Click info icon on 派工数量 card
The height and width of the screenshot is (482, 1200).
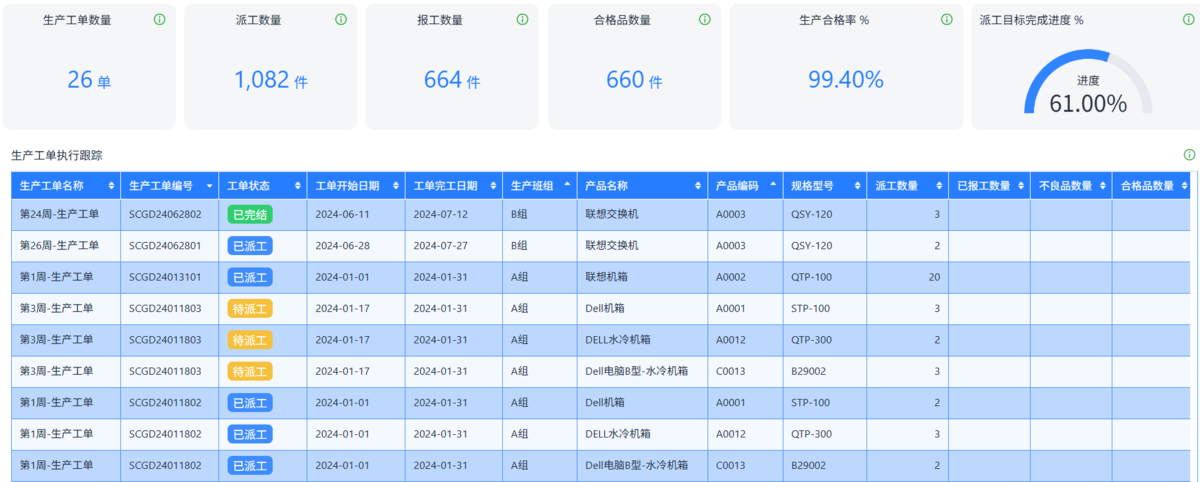click(341, 19)
